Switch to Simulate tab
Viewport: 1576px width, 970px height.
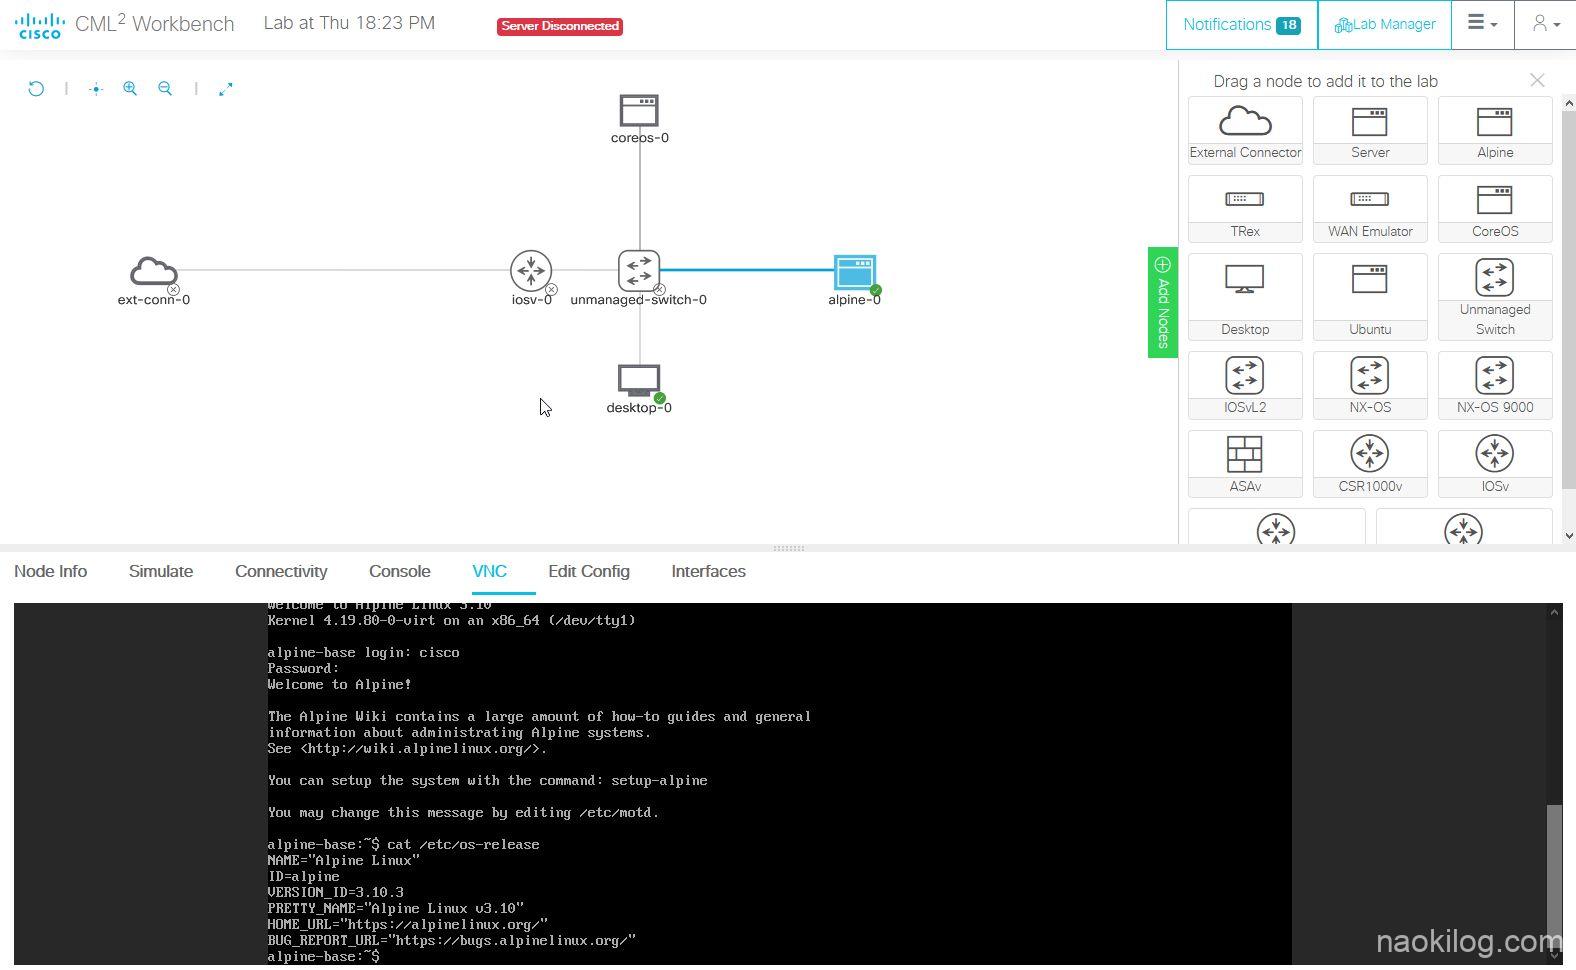161,571
